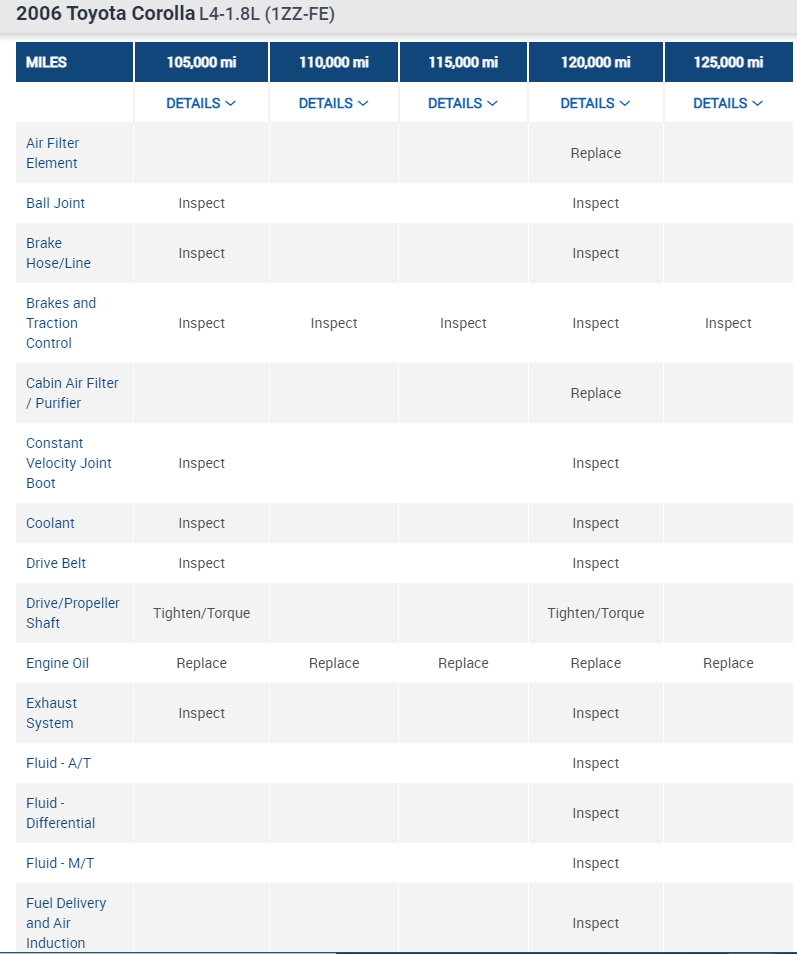Viewport: 797px width, 954px height.
Task: Open Cabin Air Filter / Purifier link
Action: [72, 393]
